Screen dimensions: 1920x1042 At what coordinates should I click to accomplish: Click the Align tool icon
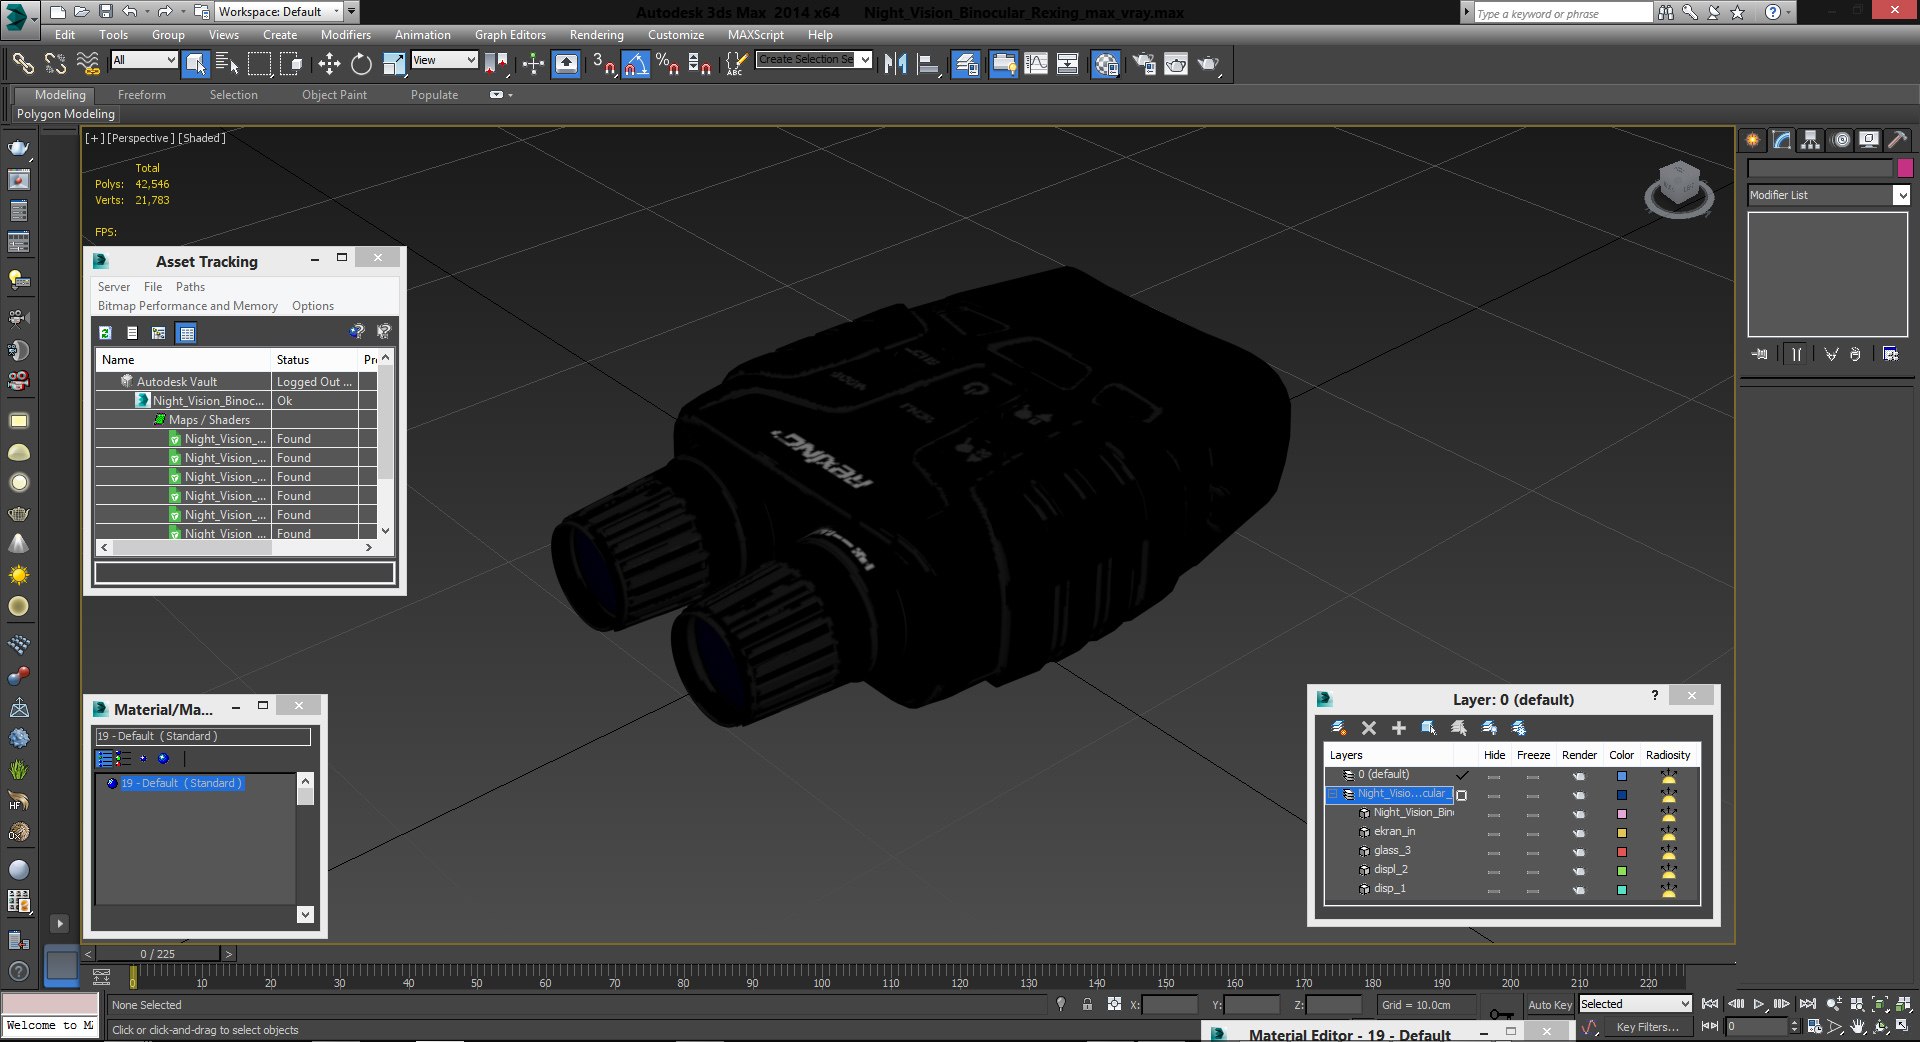pyautogui.click(x=928, y=64)
